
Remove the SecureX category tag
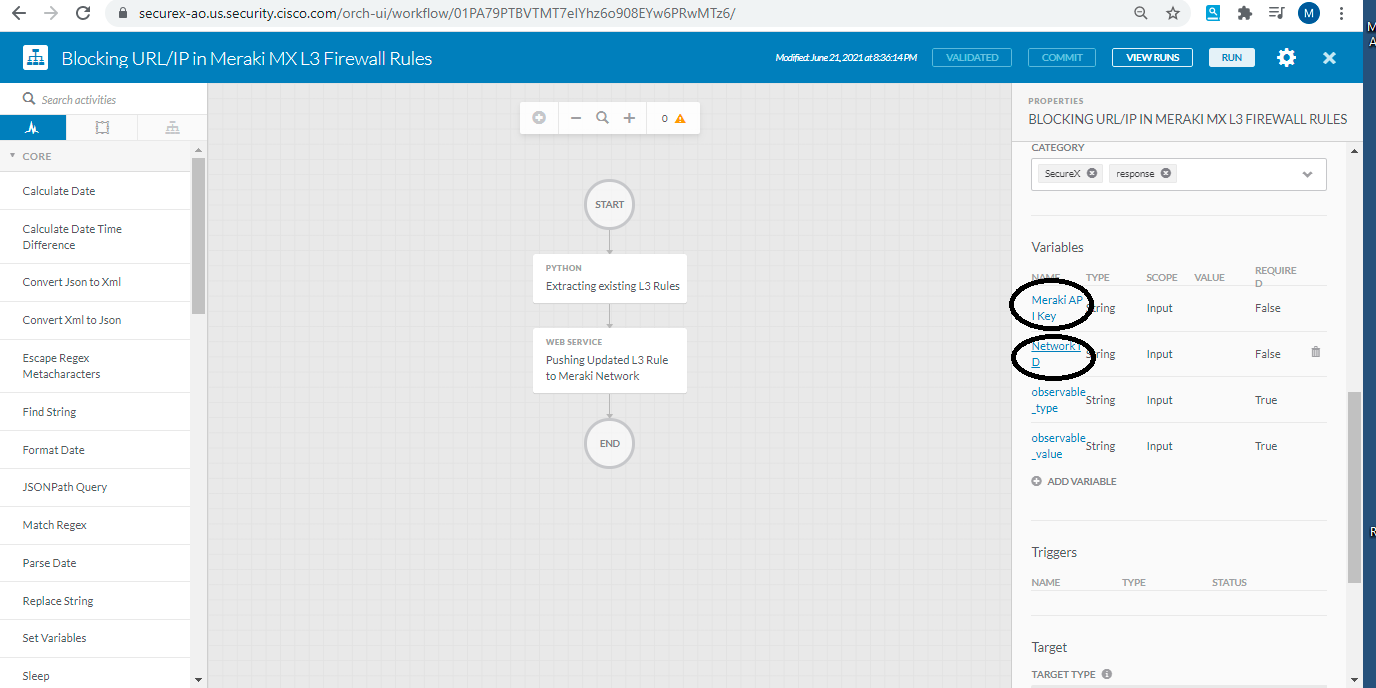point(1092,173)
